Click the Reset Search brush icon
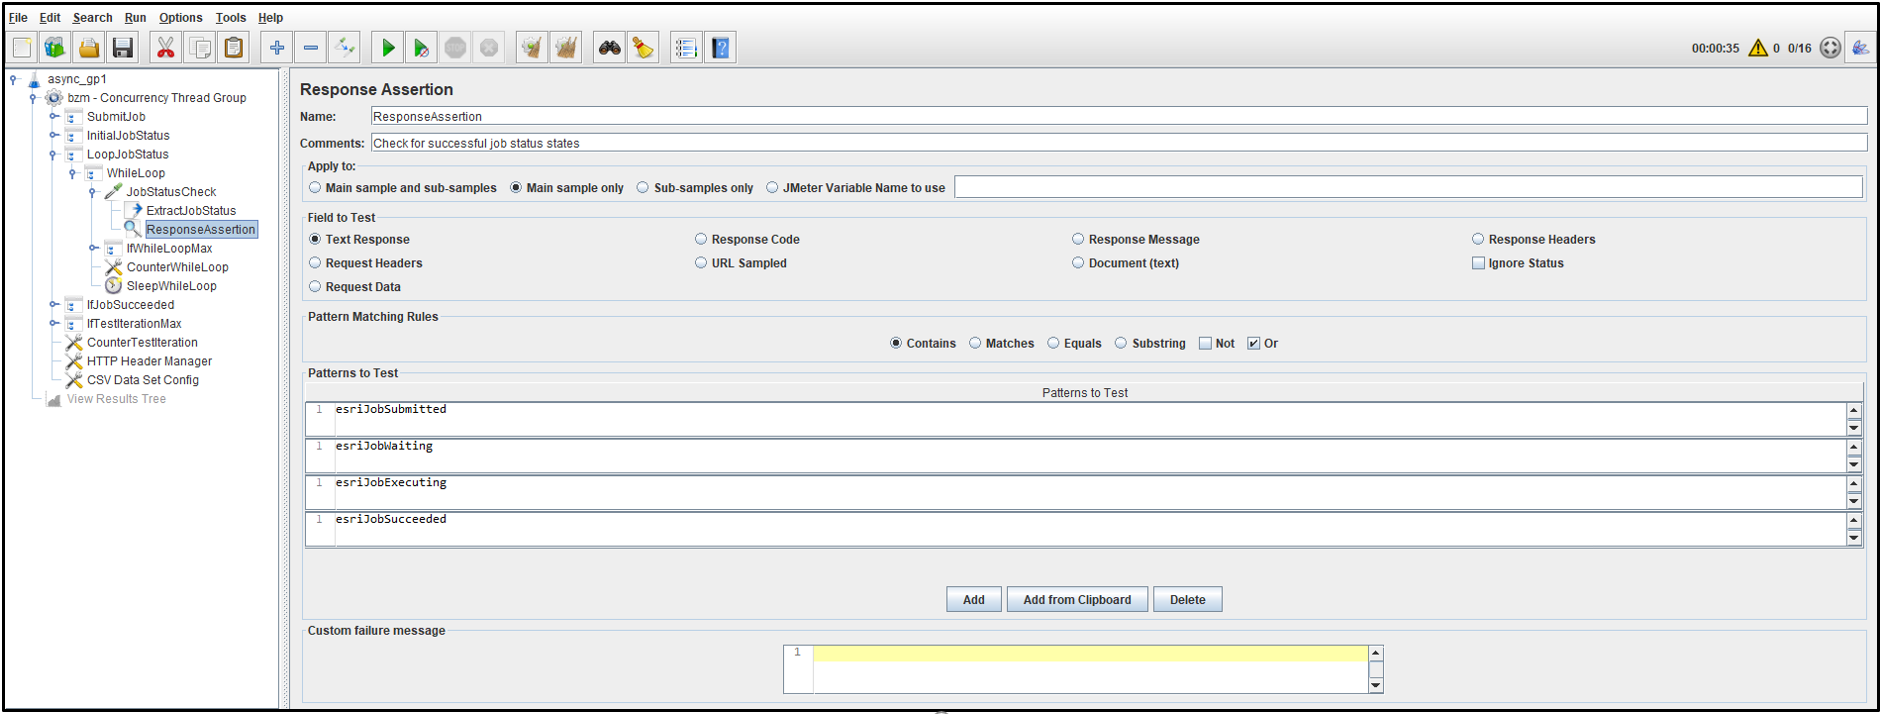 click(x=643, y=47)
